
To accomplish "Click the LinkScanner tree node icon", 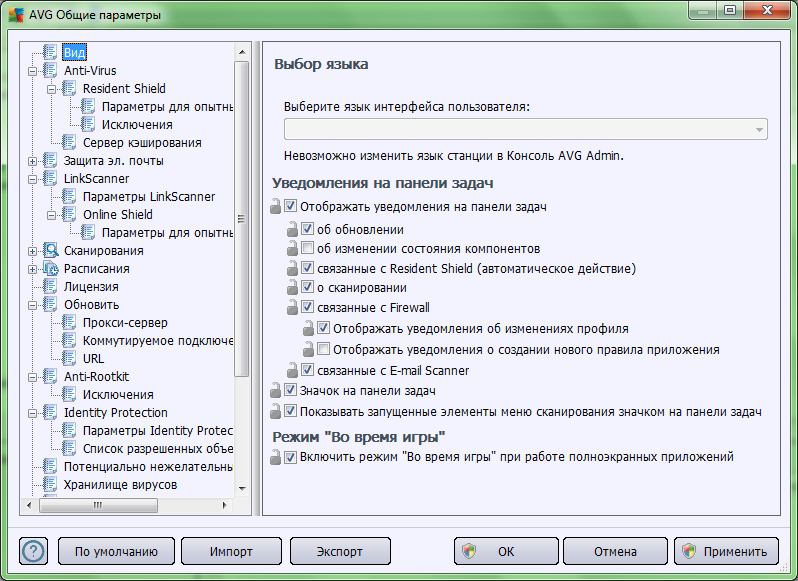I will tap(50, 179).
